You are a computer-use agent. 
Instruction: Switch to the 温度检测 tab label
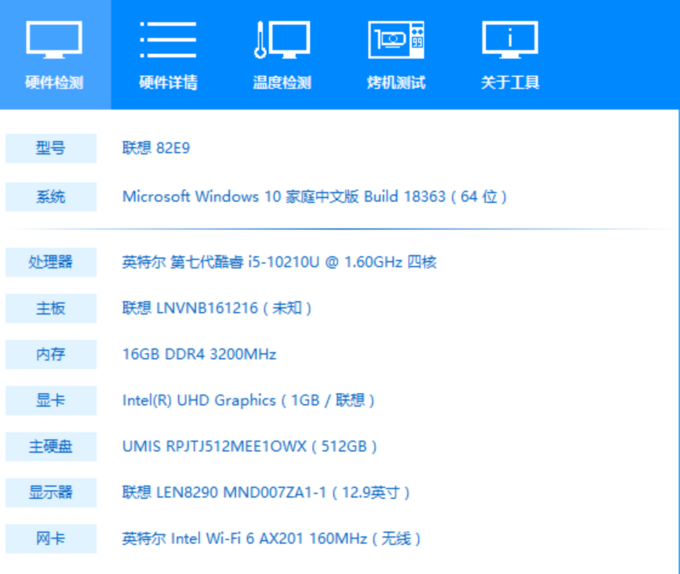coord(282,82)
